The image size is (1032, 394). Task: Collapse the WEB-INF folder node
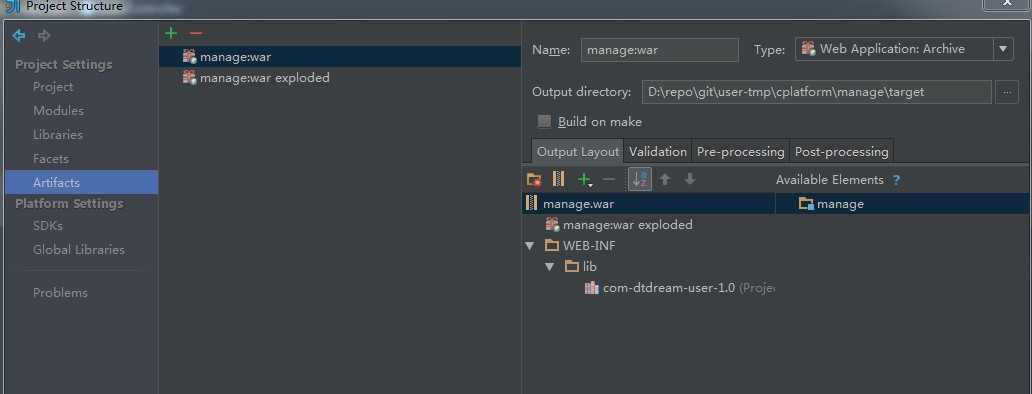point(530,245)
